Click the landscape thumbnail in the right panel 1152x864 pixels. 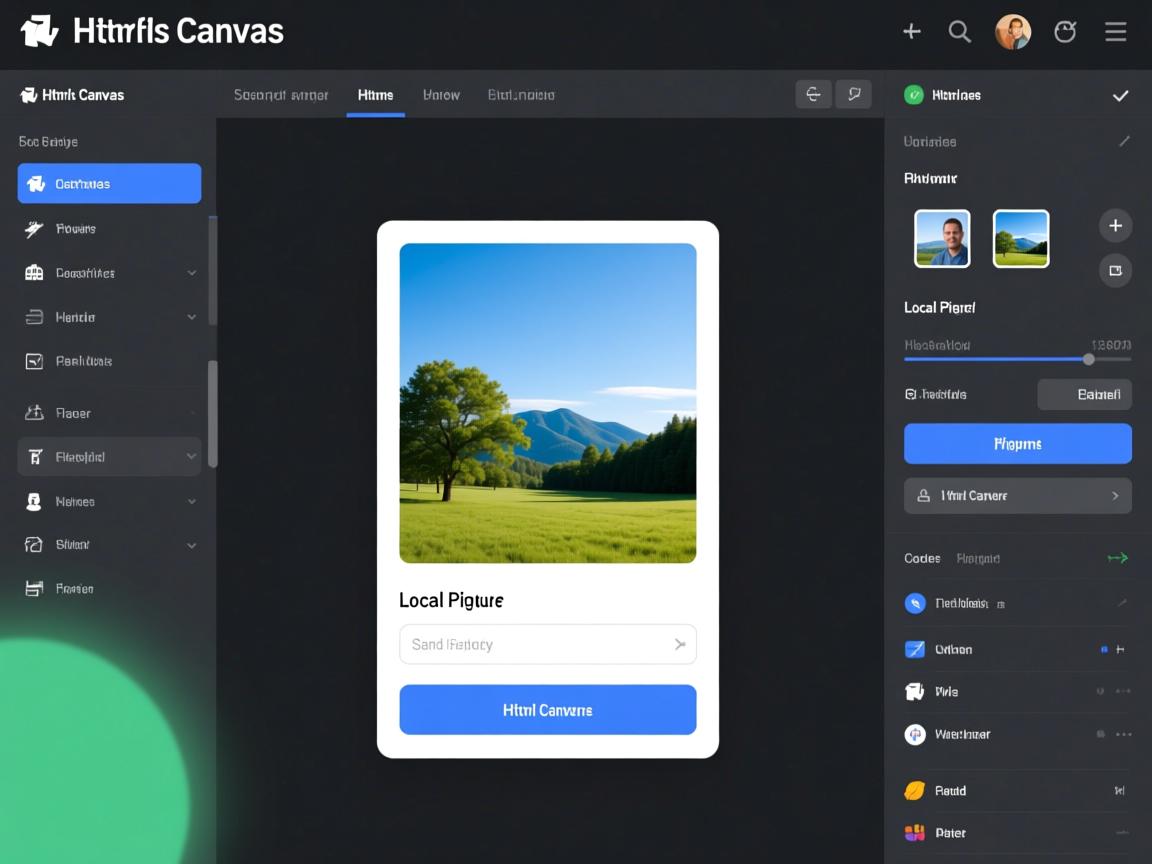click(1020, 238)
